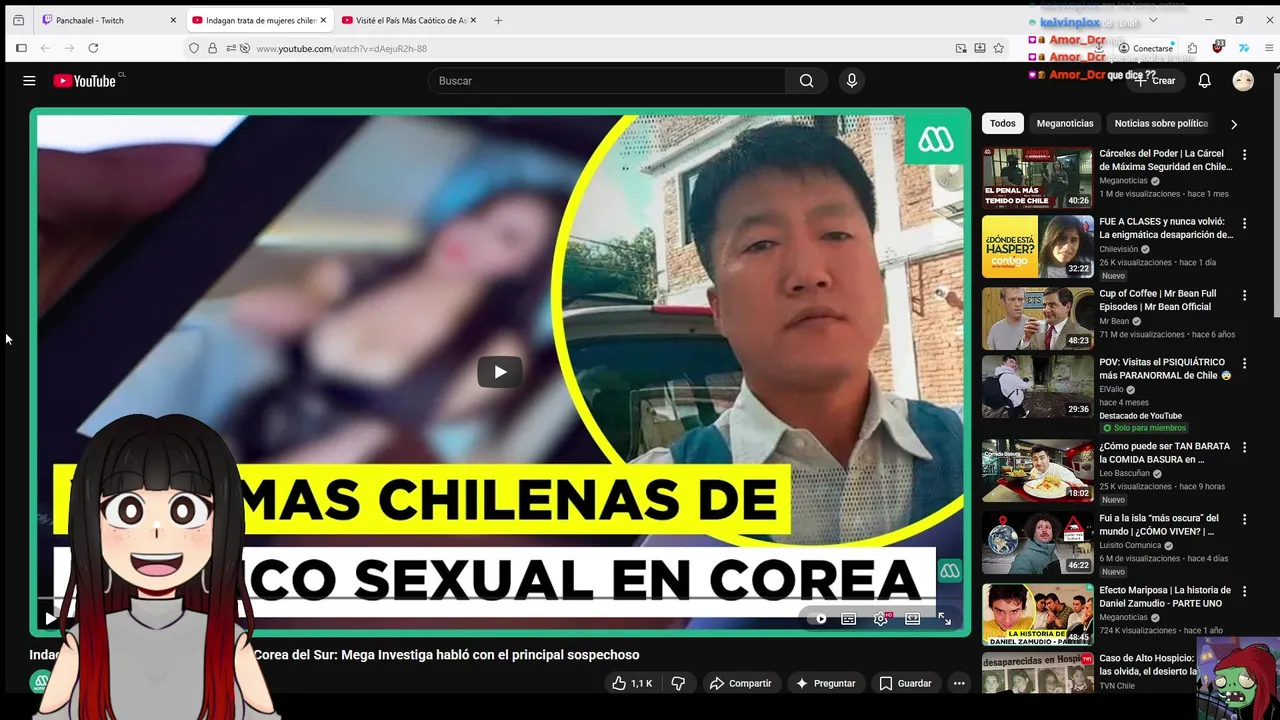Open the player settings gear

click(x=880, y=619)
